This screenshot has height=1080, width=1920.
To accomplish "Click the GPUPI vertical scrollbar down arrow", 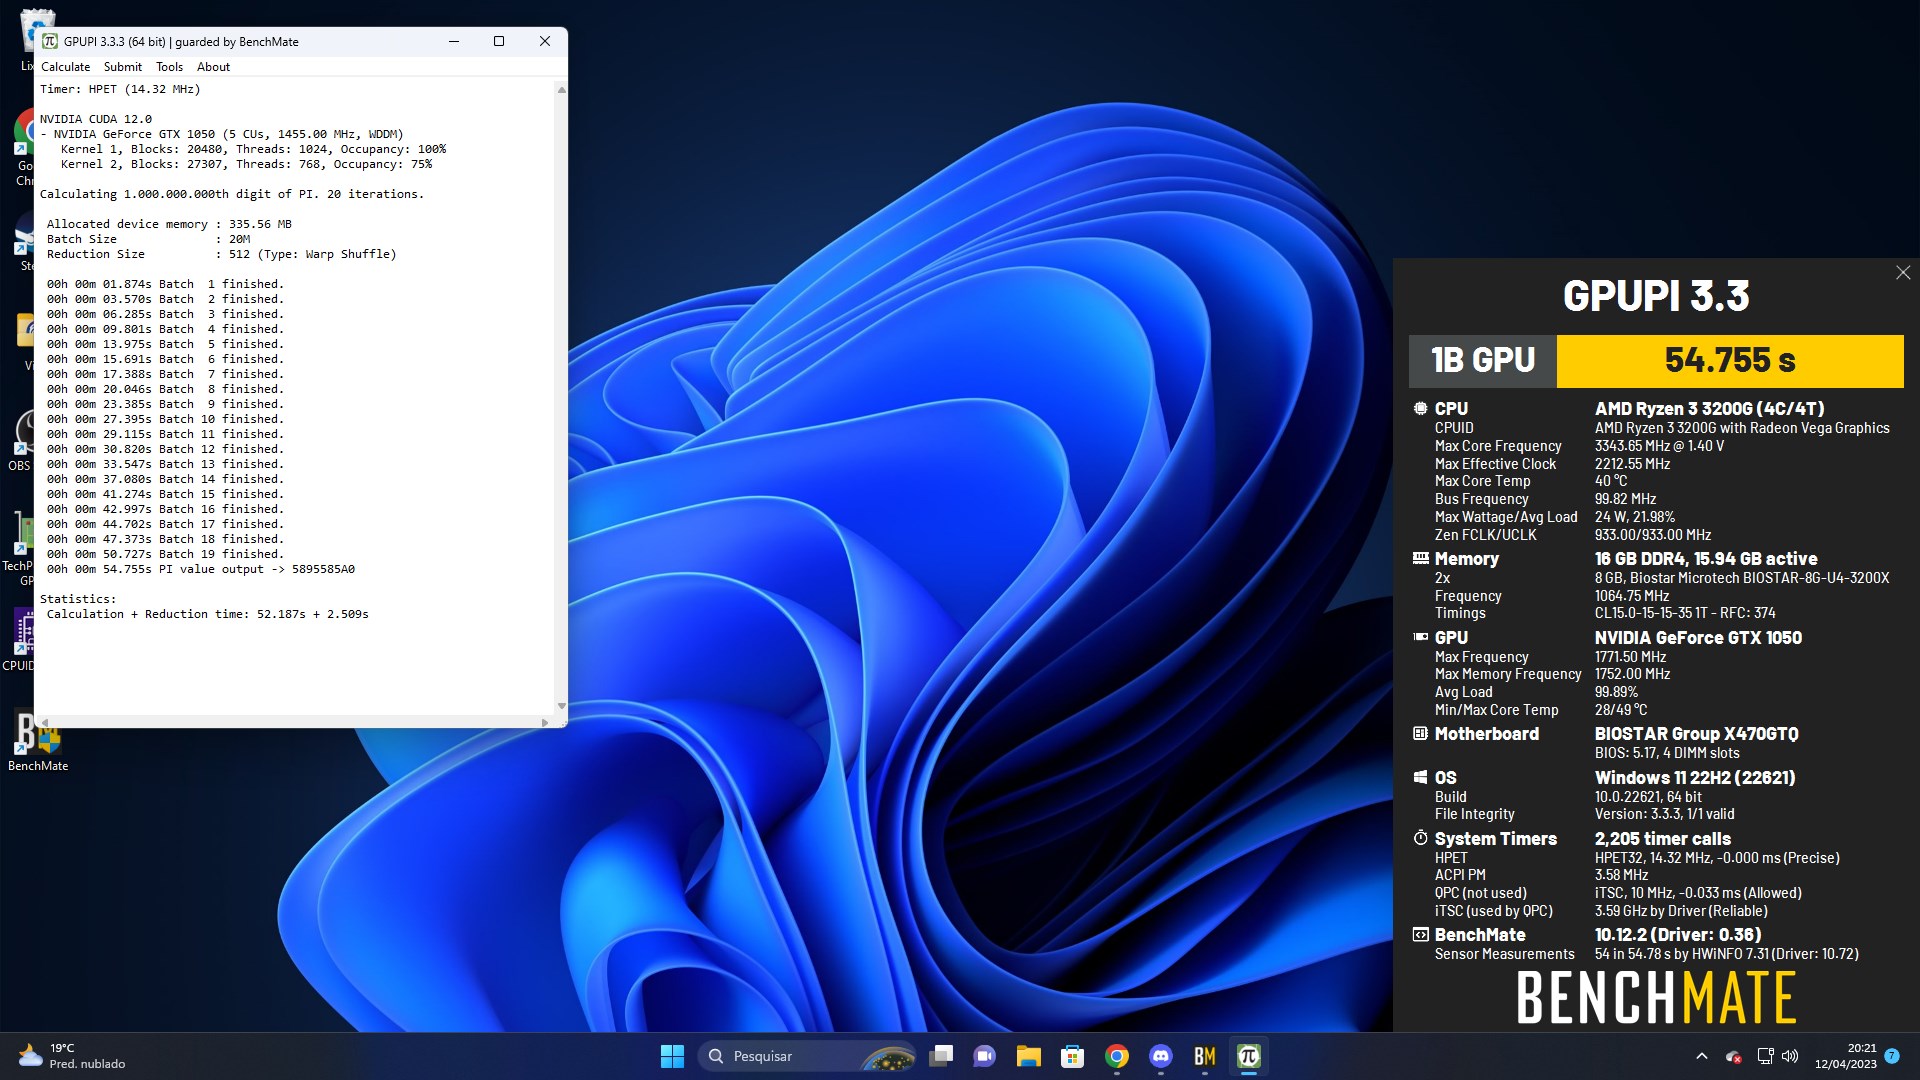I will [561, 706].
